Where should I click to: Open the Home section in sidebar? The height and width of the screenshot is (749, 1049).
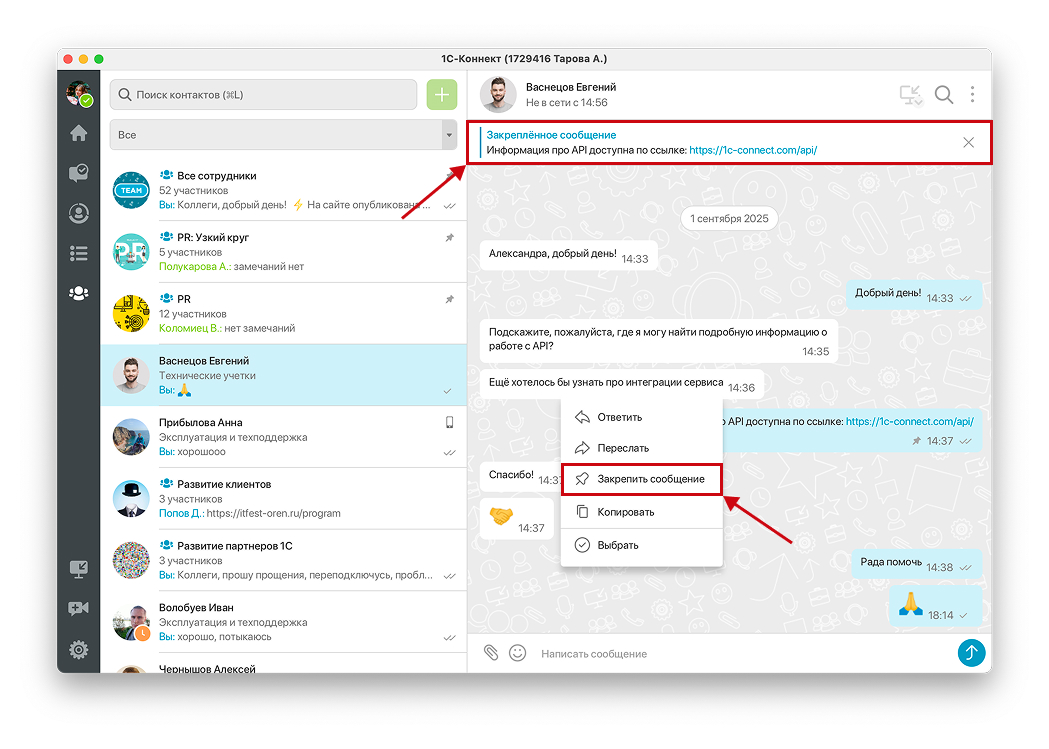[x=78, y=134]
